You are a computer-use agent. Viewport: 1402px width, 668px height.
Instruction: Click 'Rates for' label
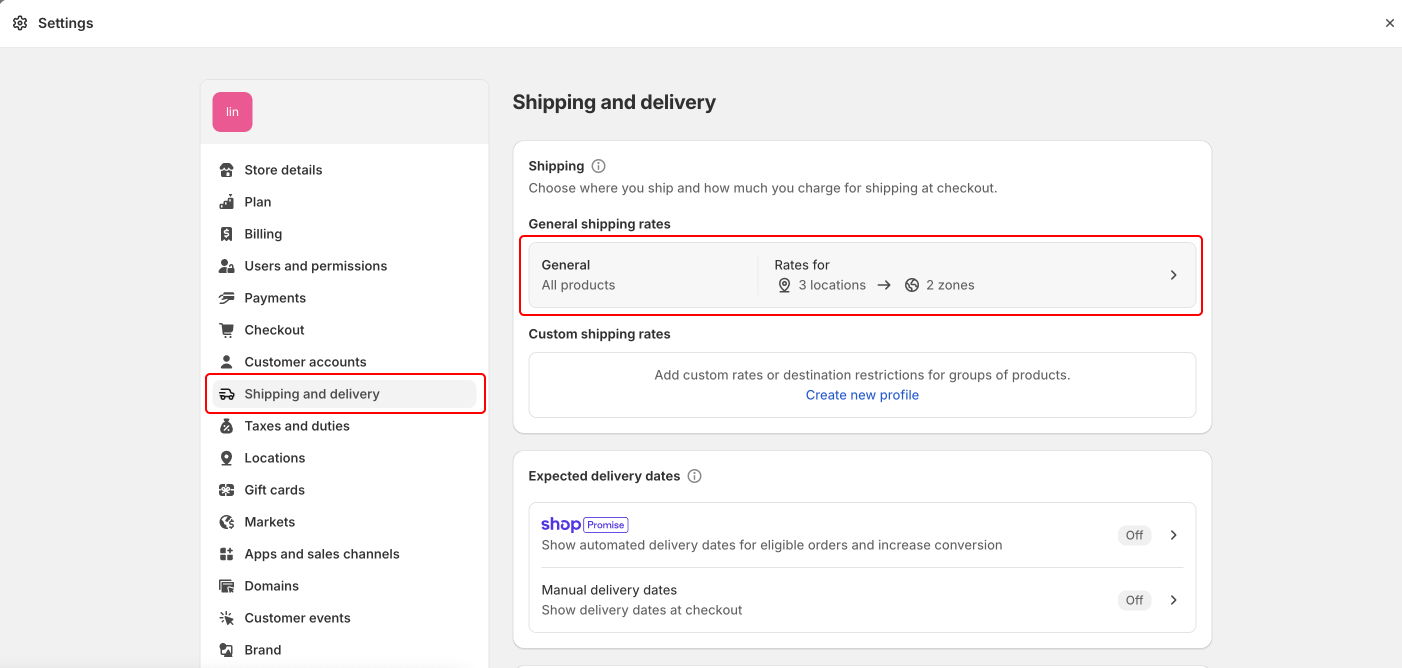(802, 265)
